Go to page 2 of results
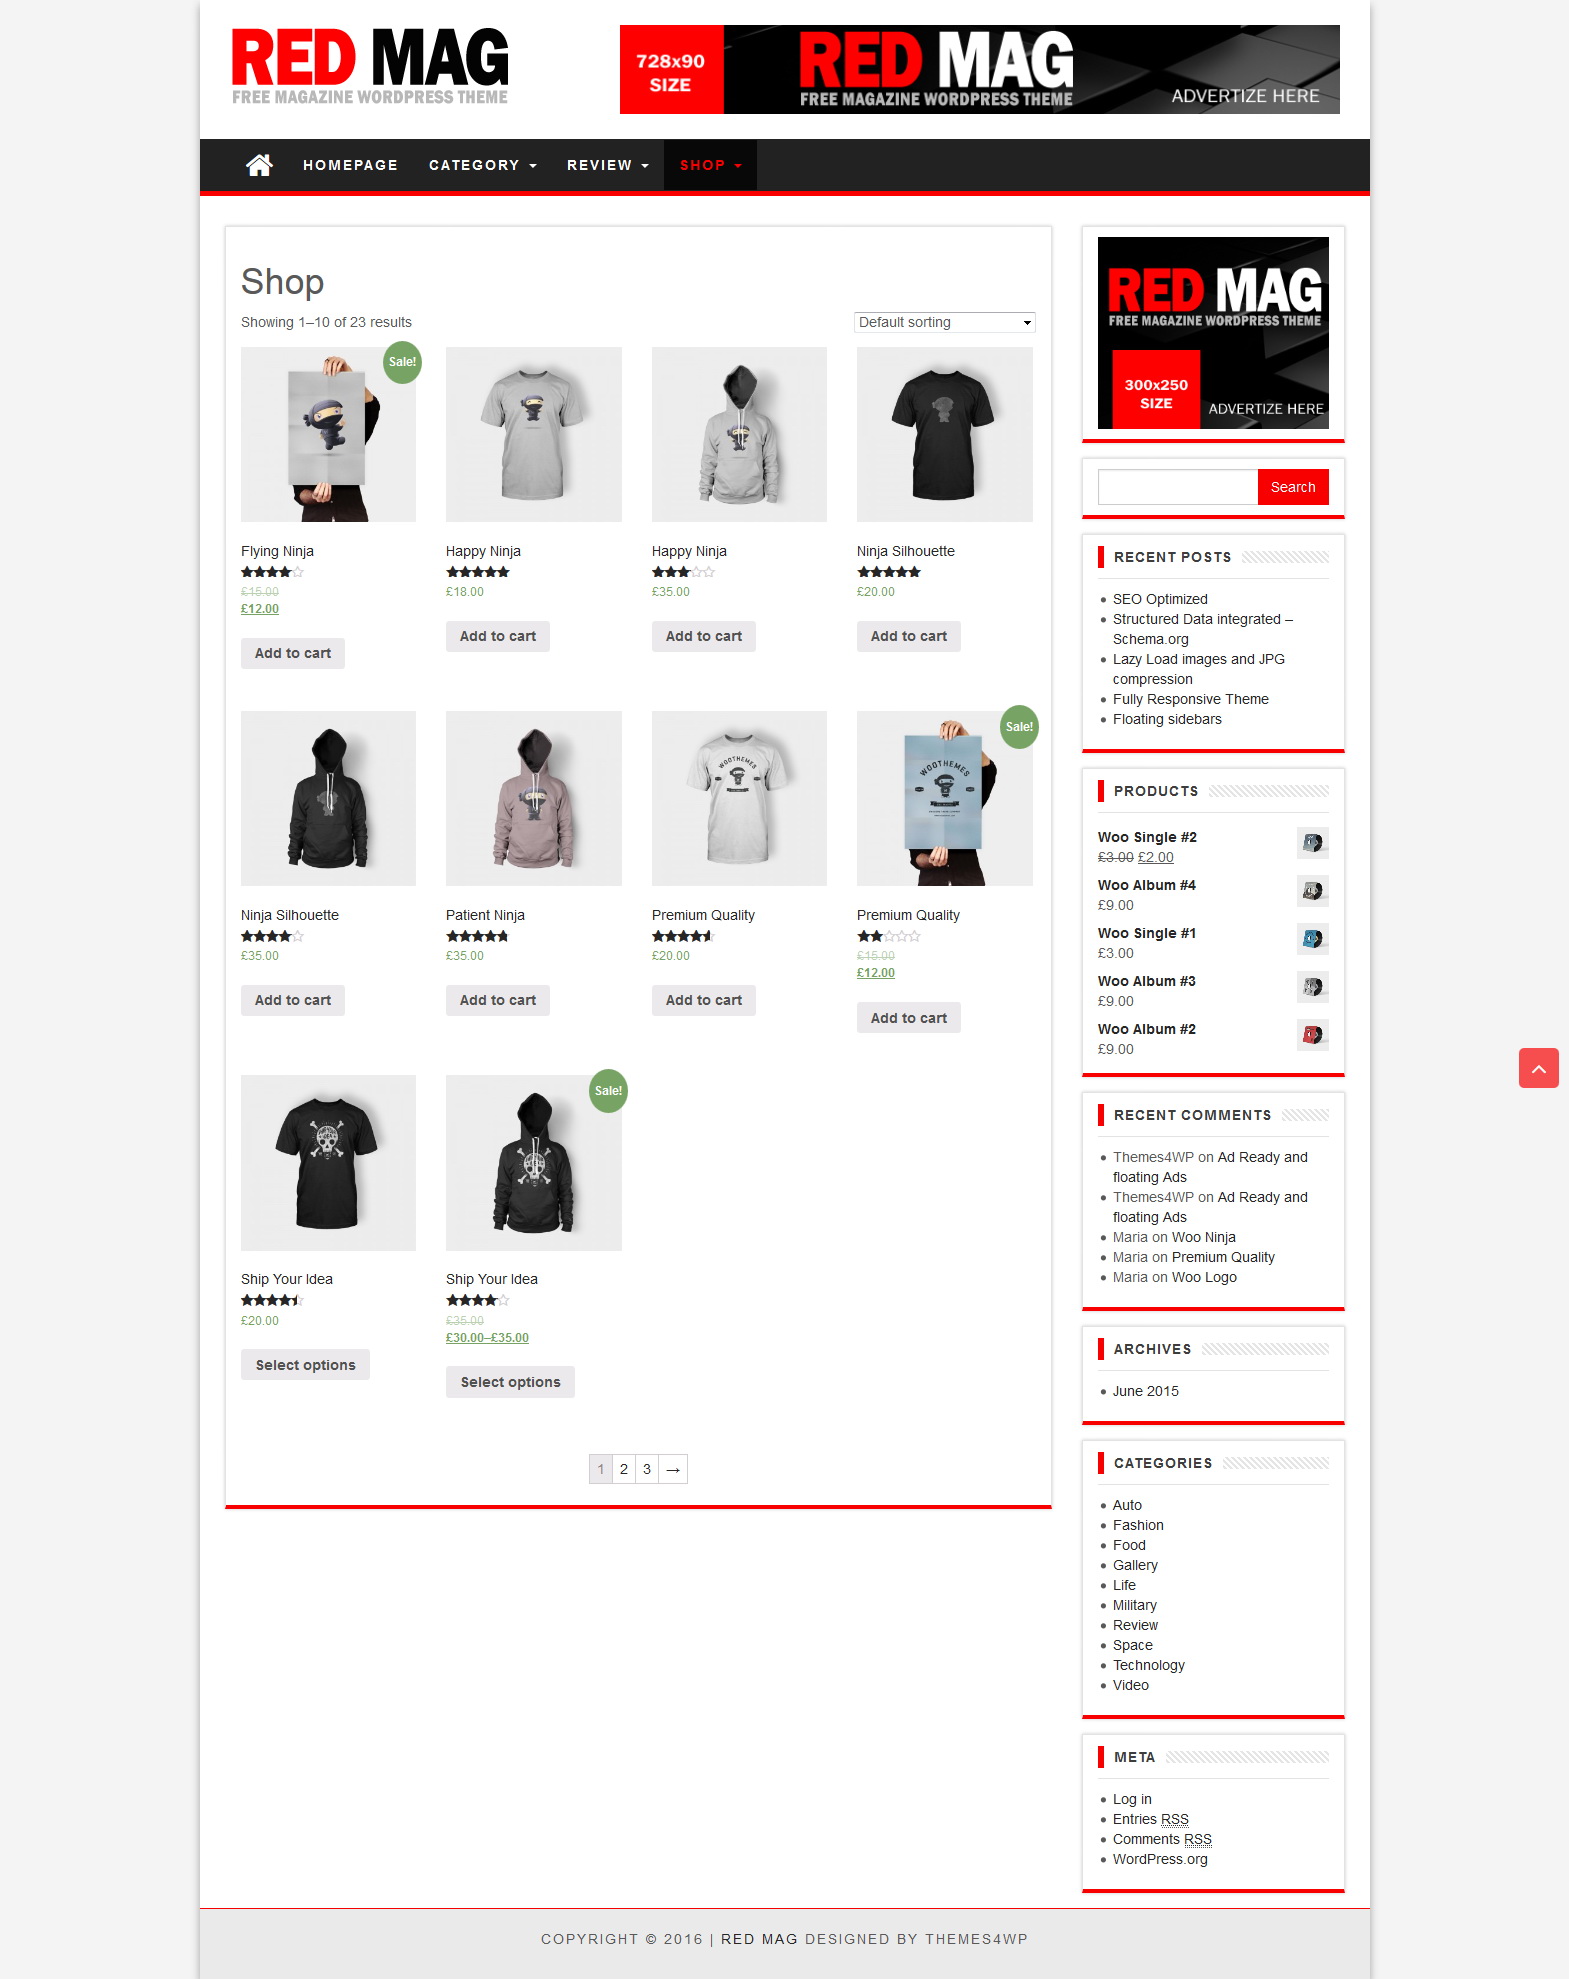1569x1979 pixels. pyautogui.click(x=624, y=1469)
